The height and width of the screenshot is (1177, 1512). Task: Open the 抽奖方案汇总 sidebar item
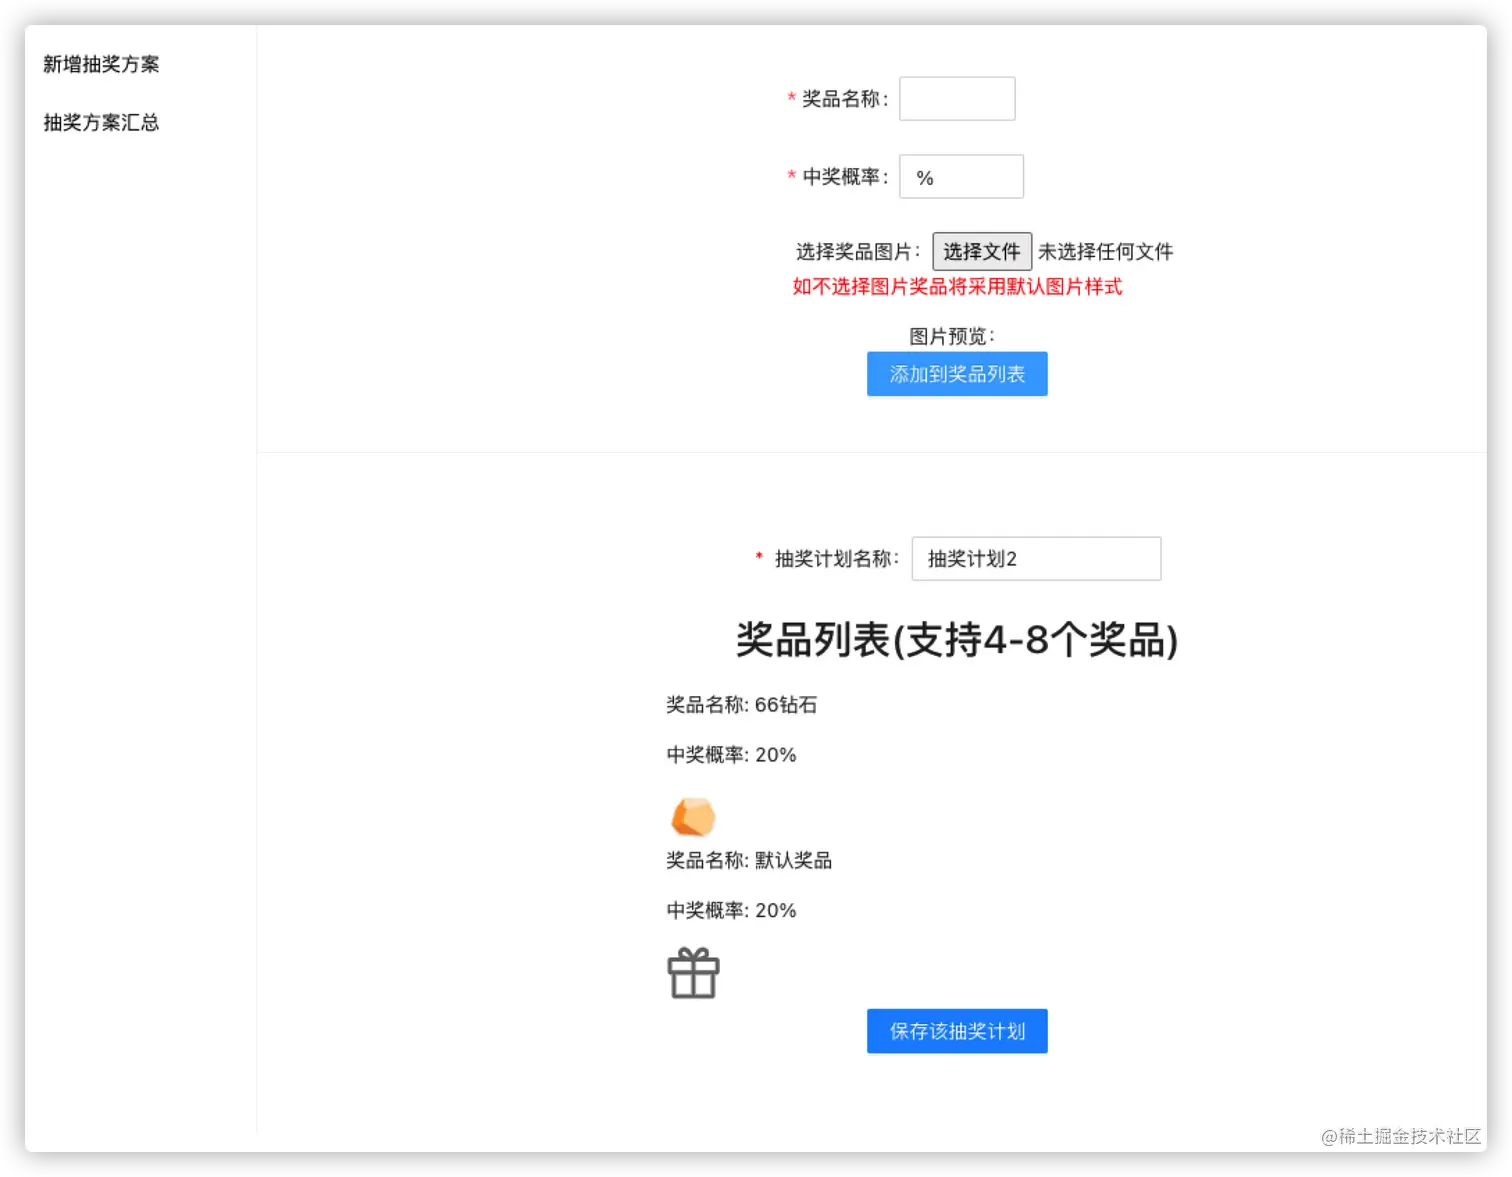tap(100, 122)
